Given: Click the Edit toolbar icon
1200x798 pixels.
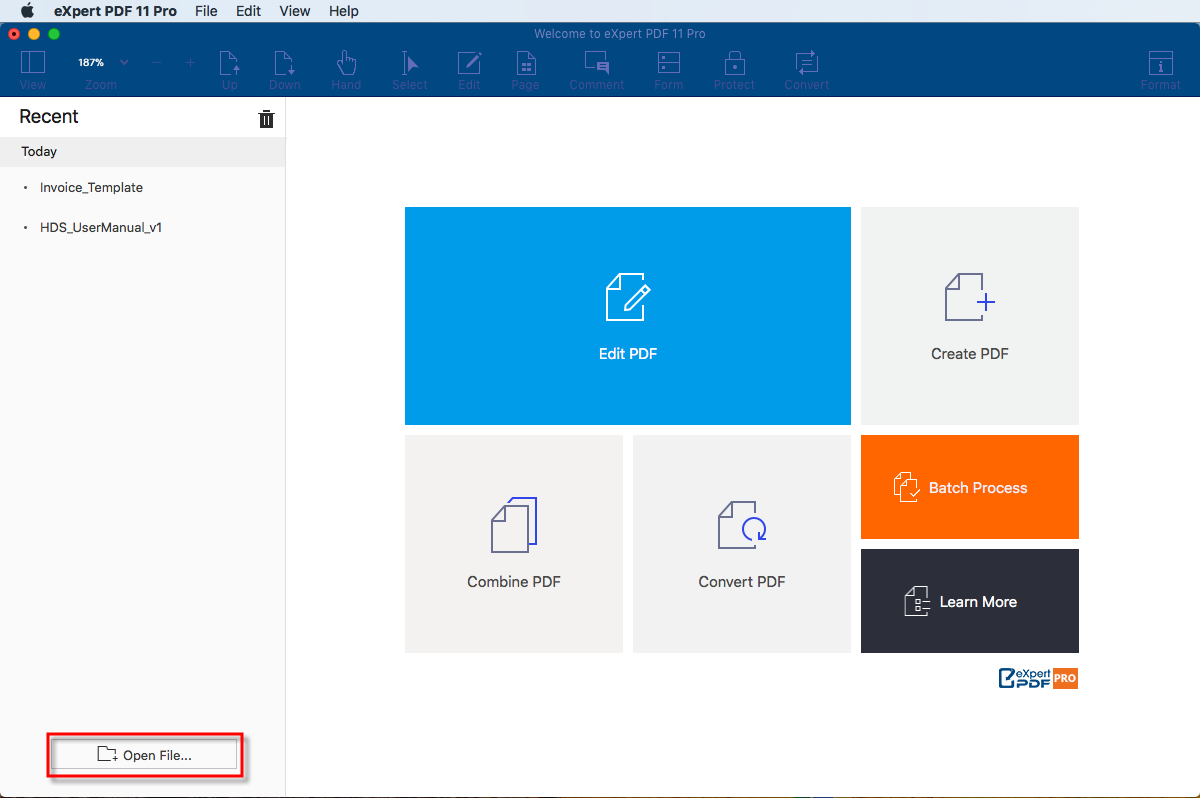Looking at the screenshot, I should (469, 63).
